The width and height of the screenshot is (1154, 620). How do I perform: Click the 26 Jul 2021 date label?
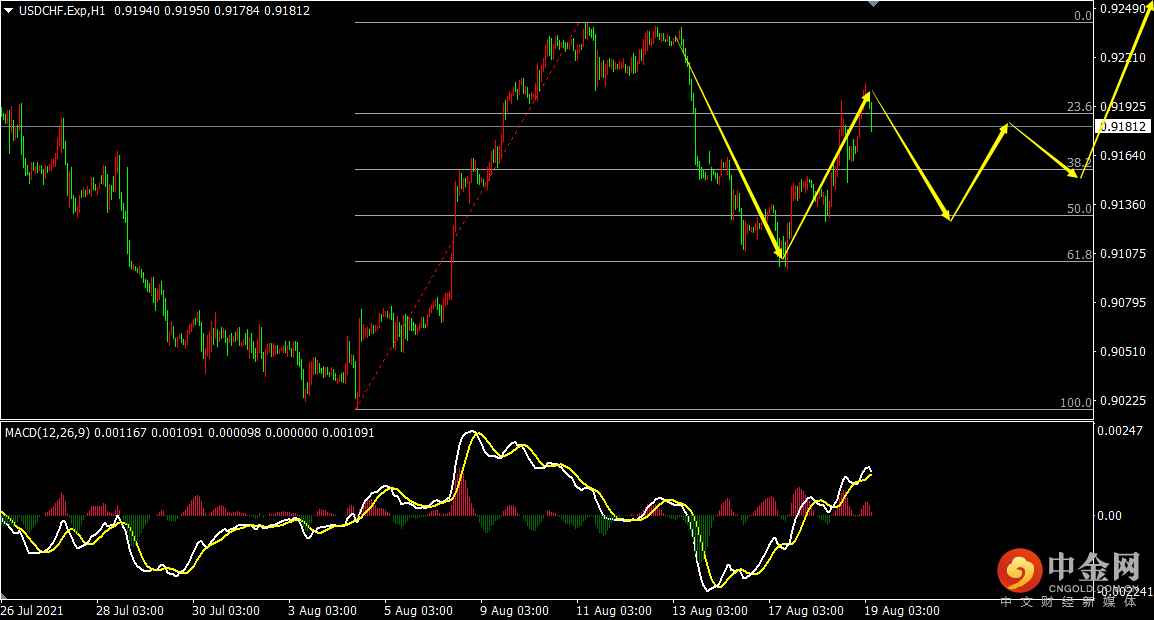[32, 611]
